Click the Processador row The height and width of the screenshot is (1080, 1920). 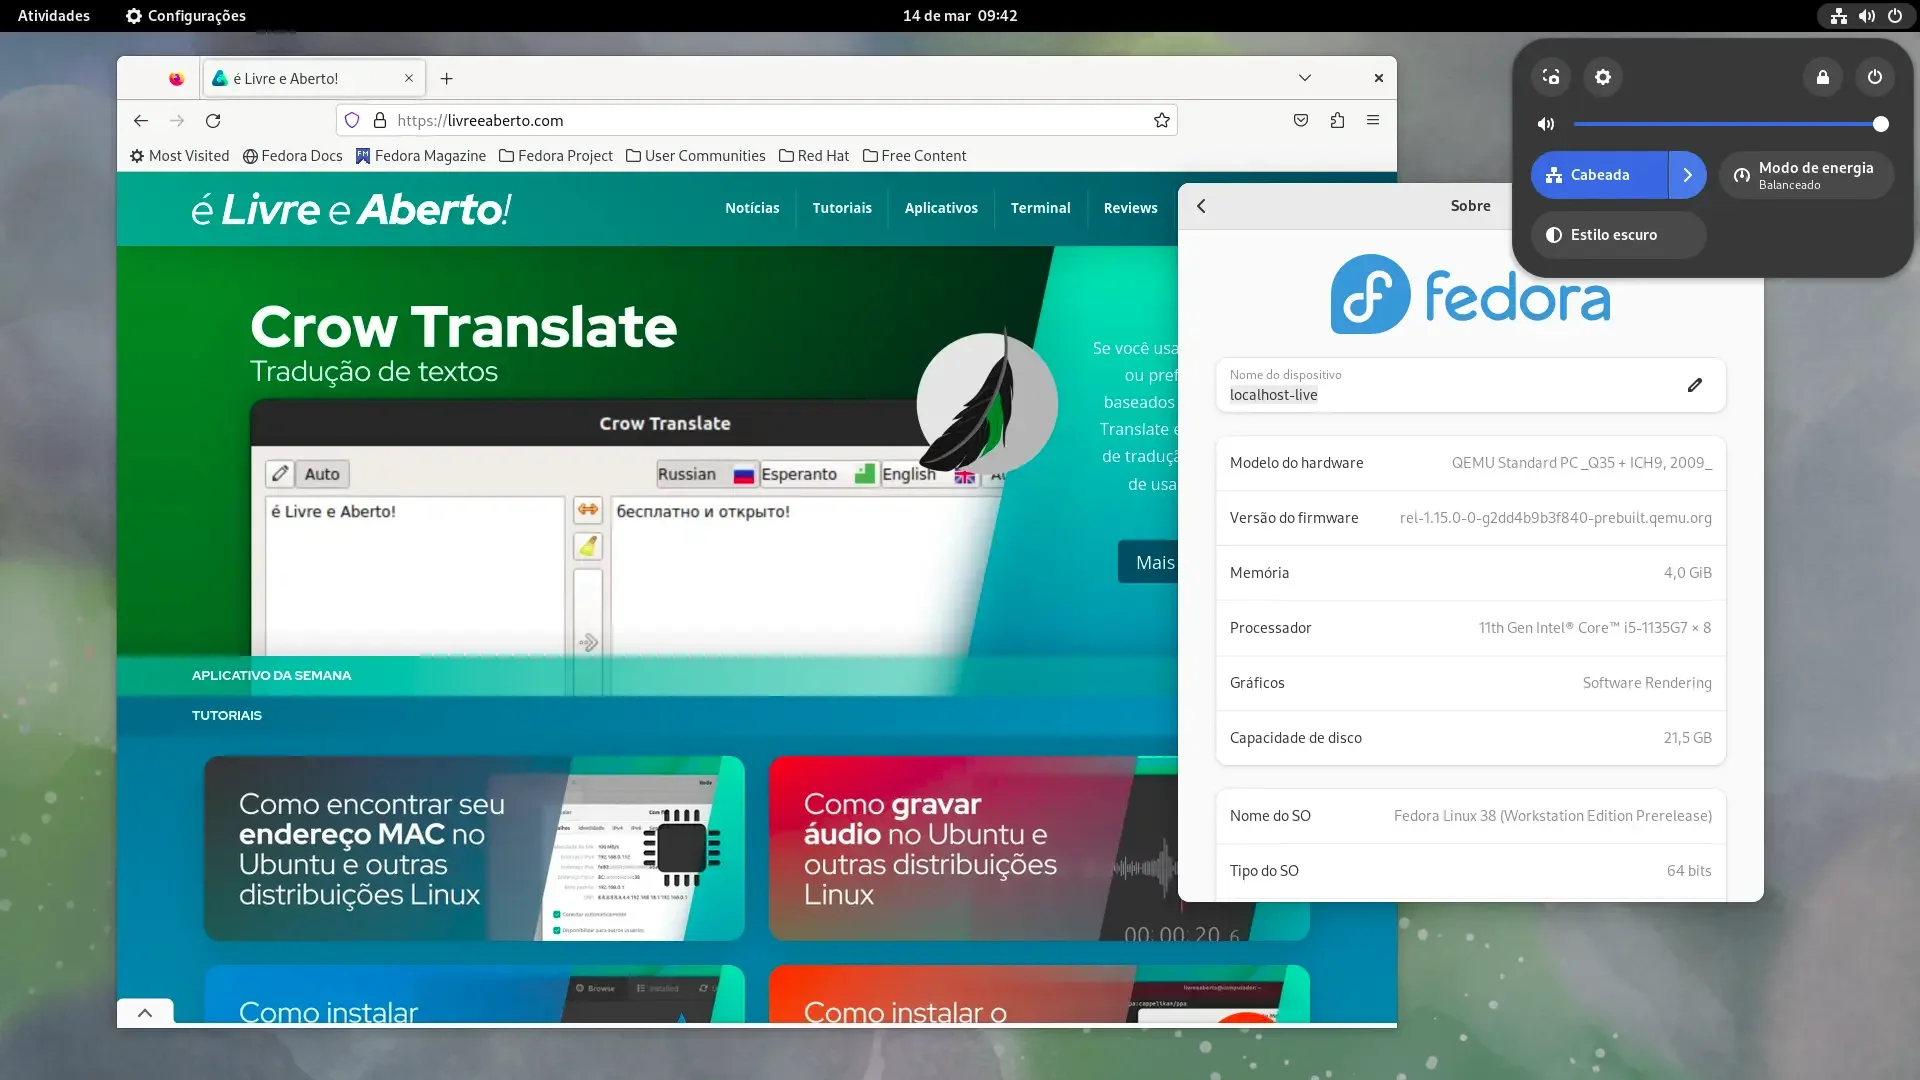(x=1471, y=628)
